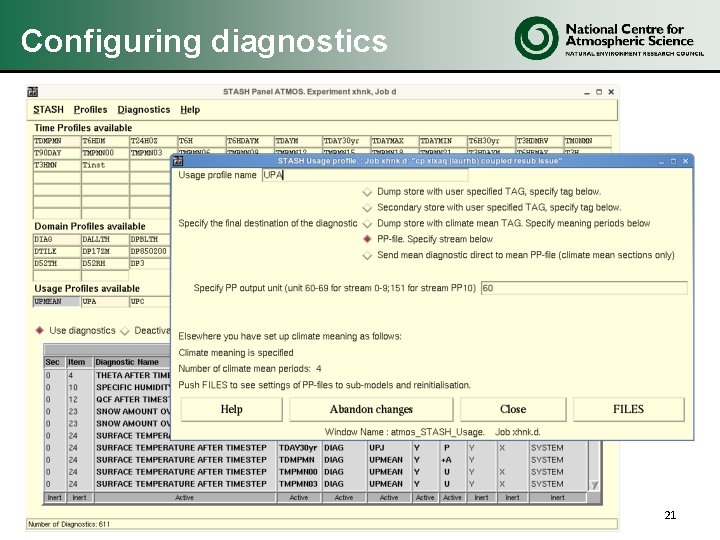The height and width of the screenshot is (540, 720).
Task: Click the Diagnostic Name column header
Action: [x=132, y=362]
